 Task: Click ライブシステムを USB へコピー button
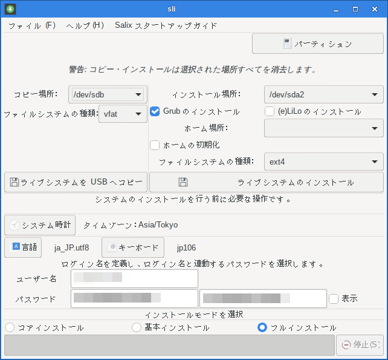[x=76, y=182]
